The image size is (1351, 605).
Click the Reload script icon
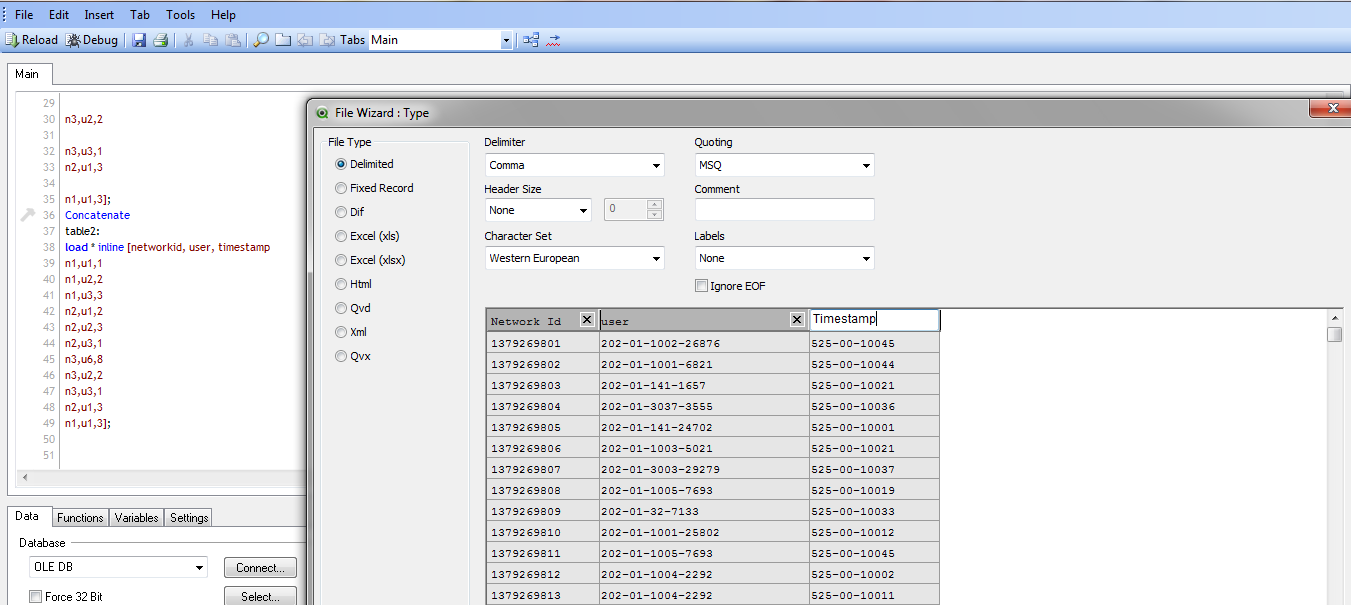31,40
